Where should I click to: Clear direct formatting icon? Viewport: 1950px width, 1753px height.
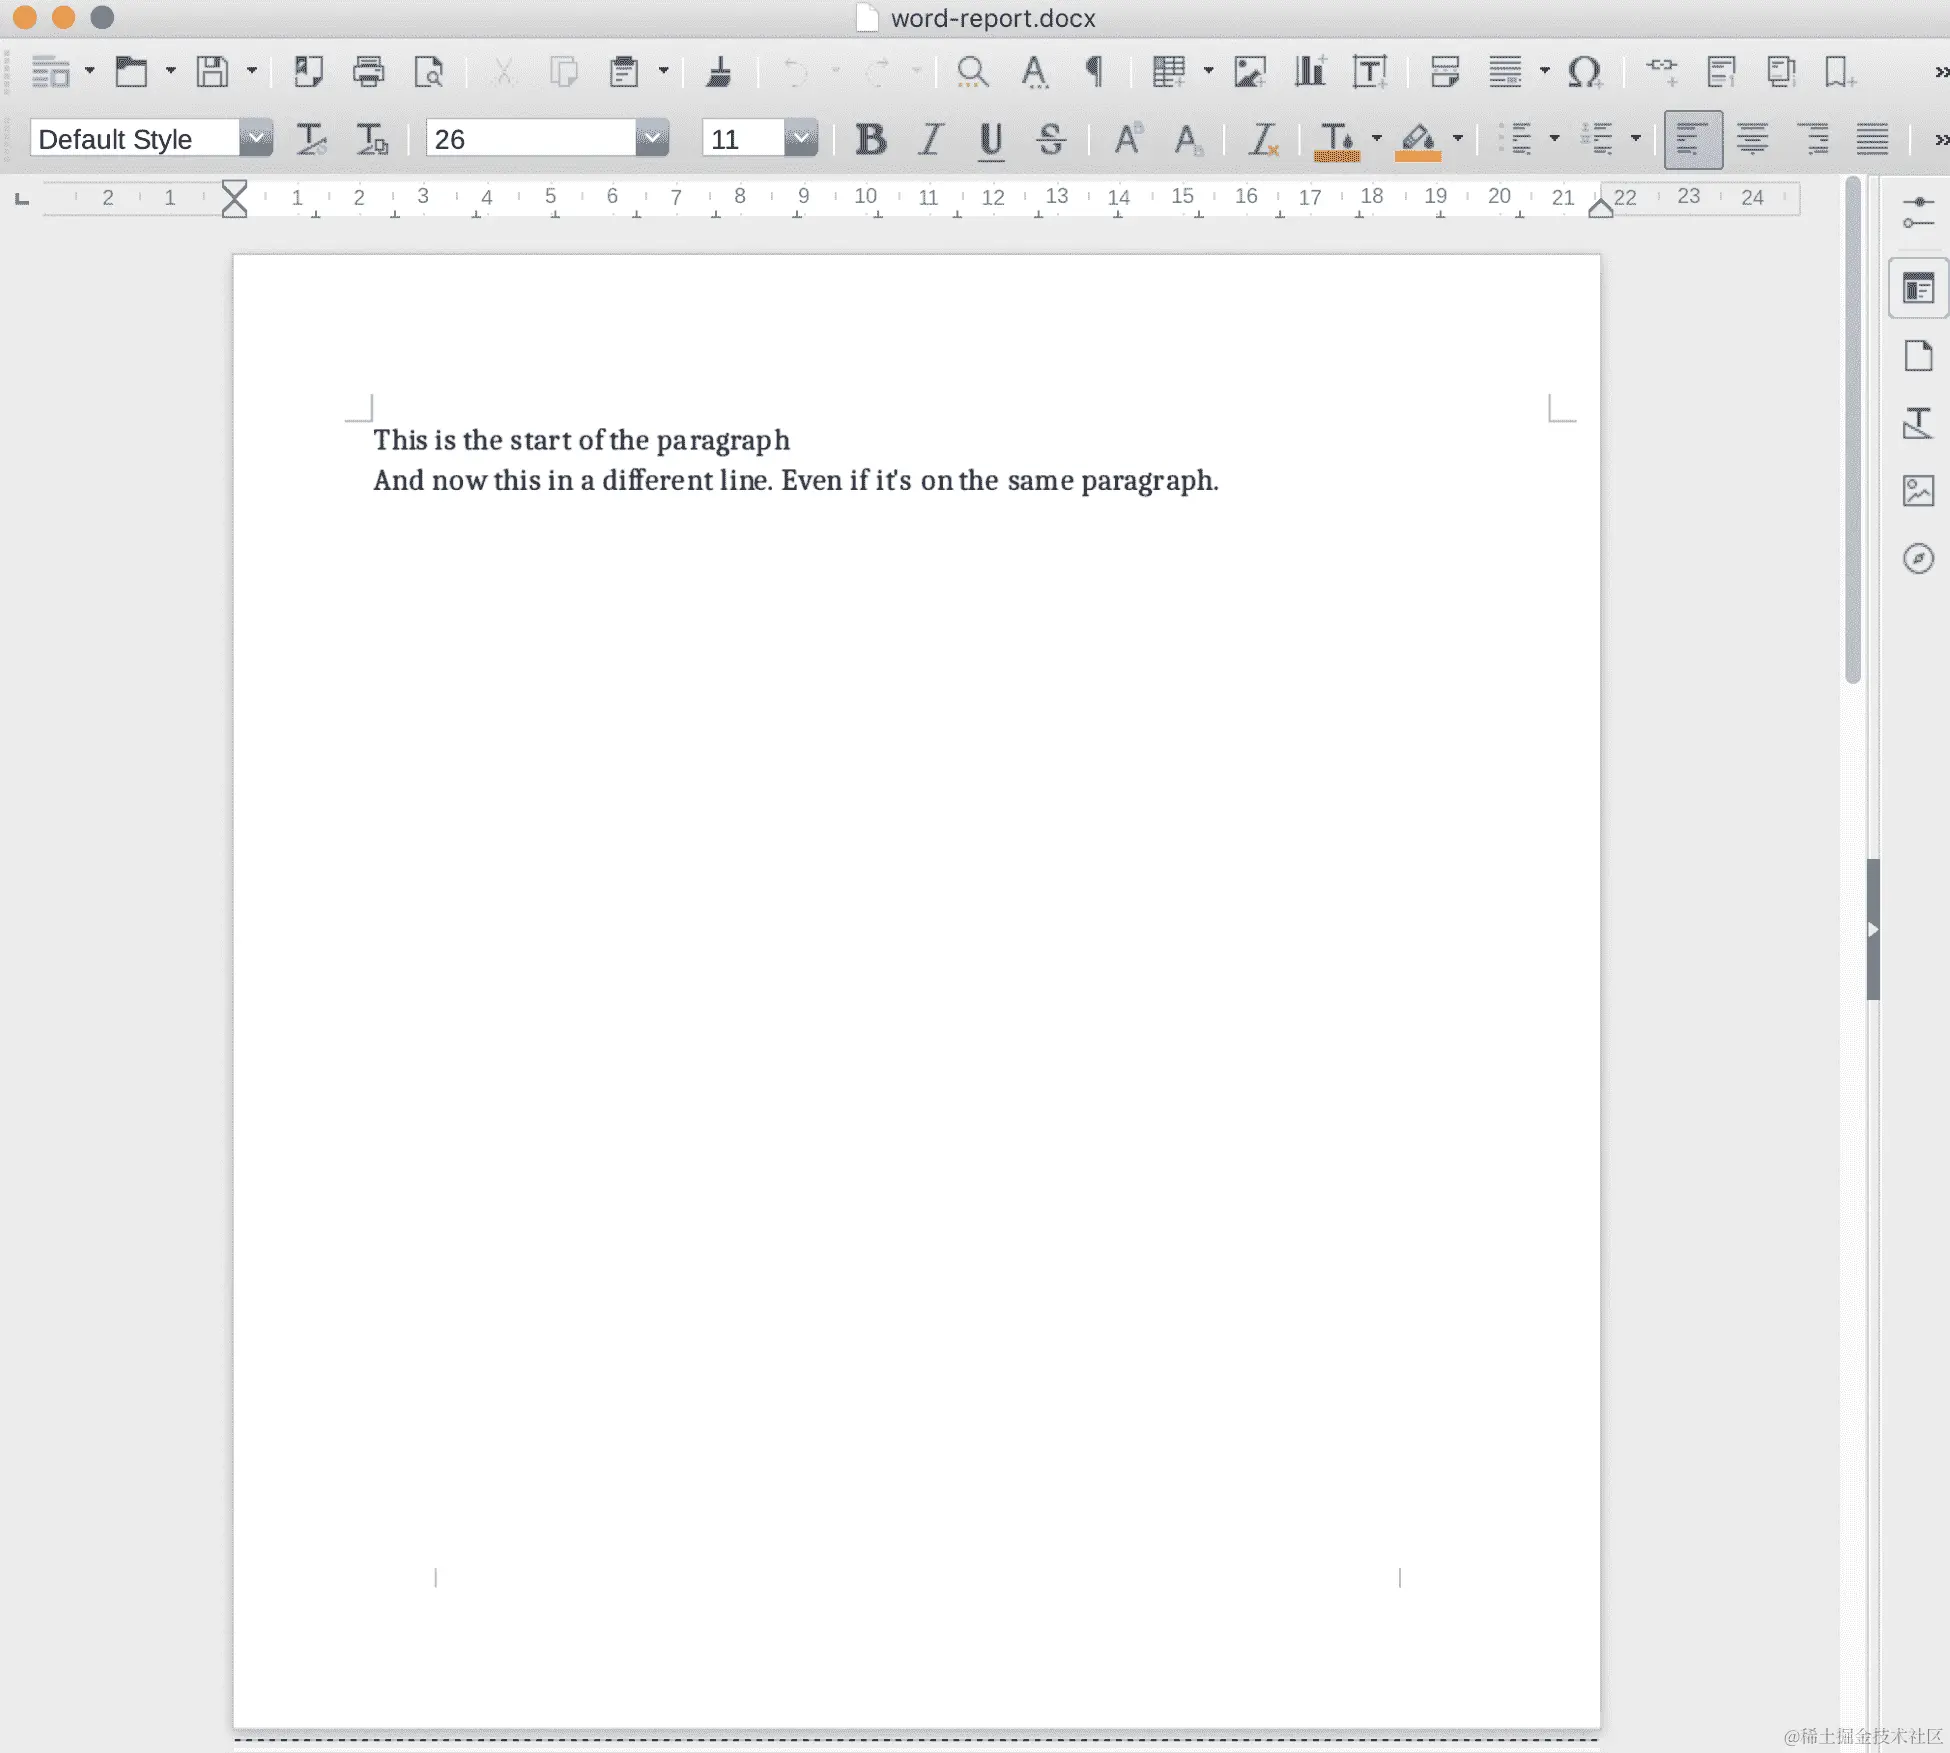[1264, 139]
